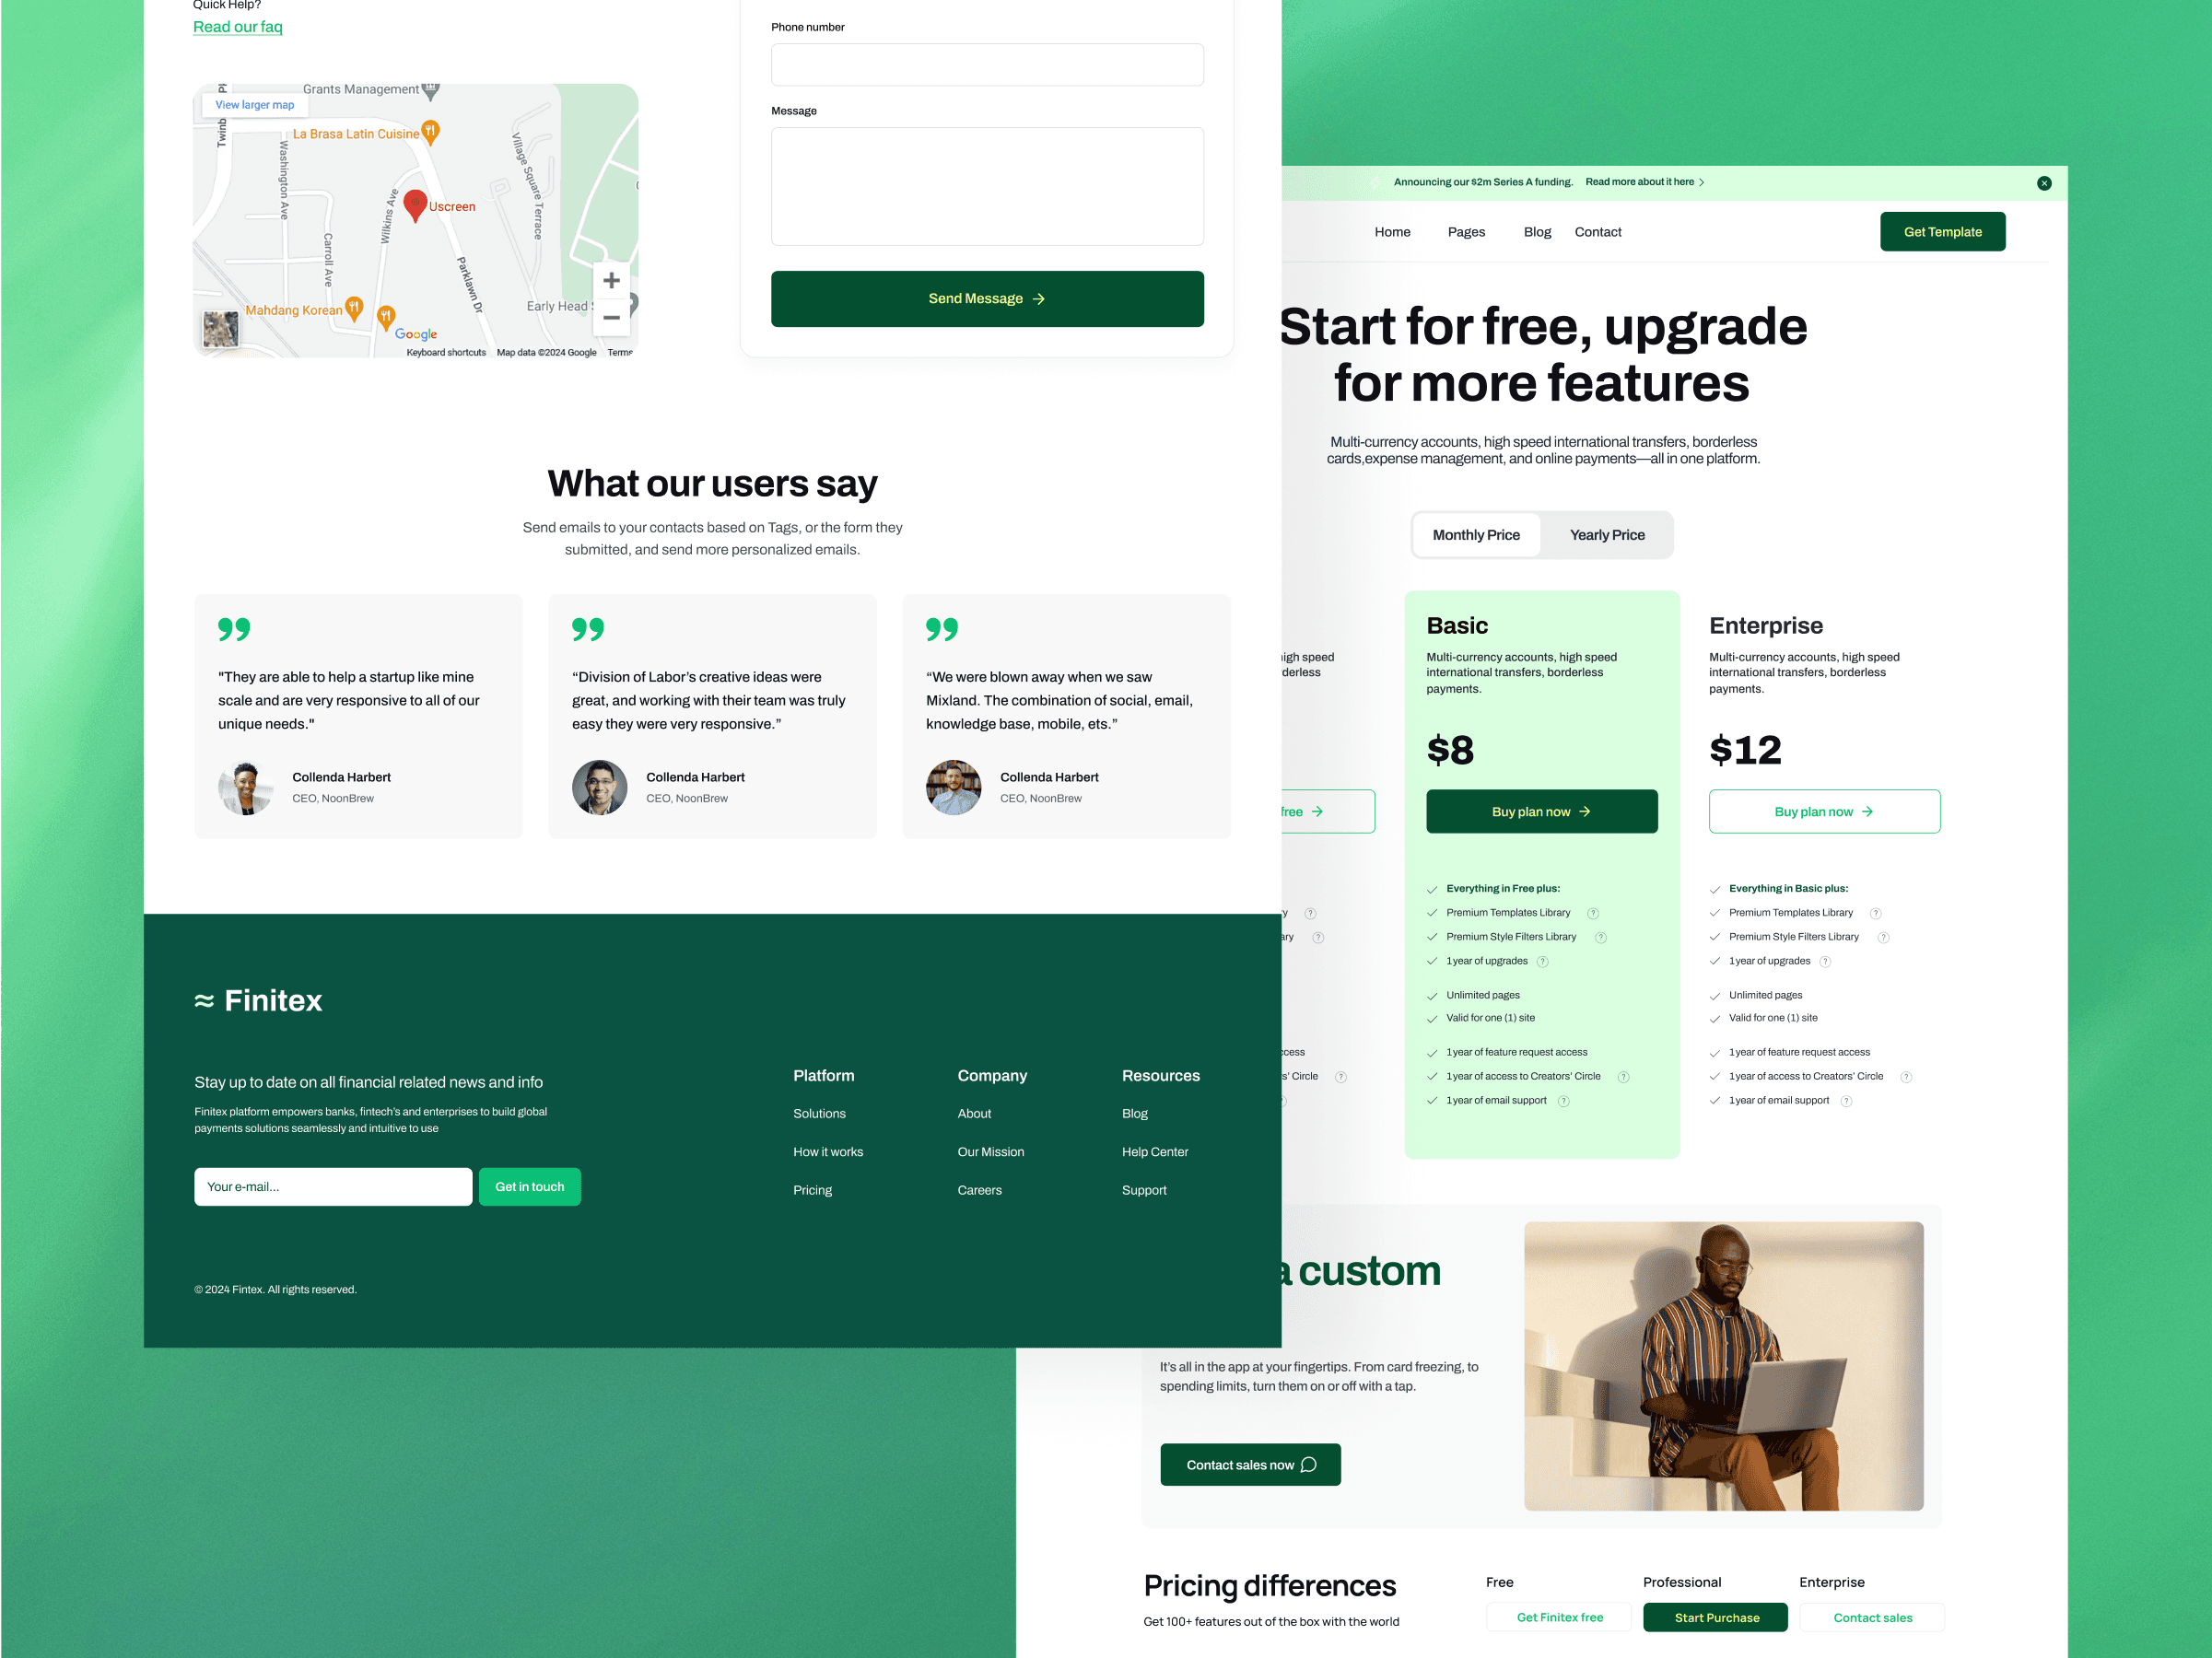Toggle to Yearly Price pricing view

pos(1606,534)
